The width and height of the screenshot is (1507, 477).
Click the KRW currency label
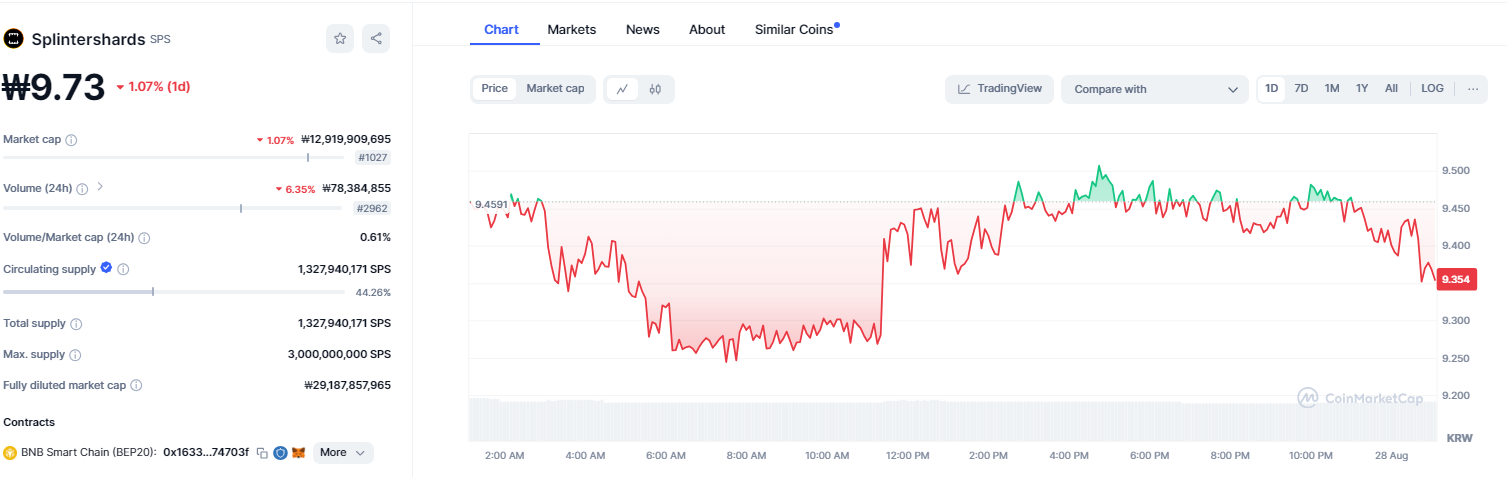1460,439
